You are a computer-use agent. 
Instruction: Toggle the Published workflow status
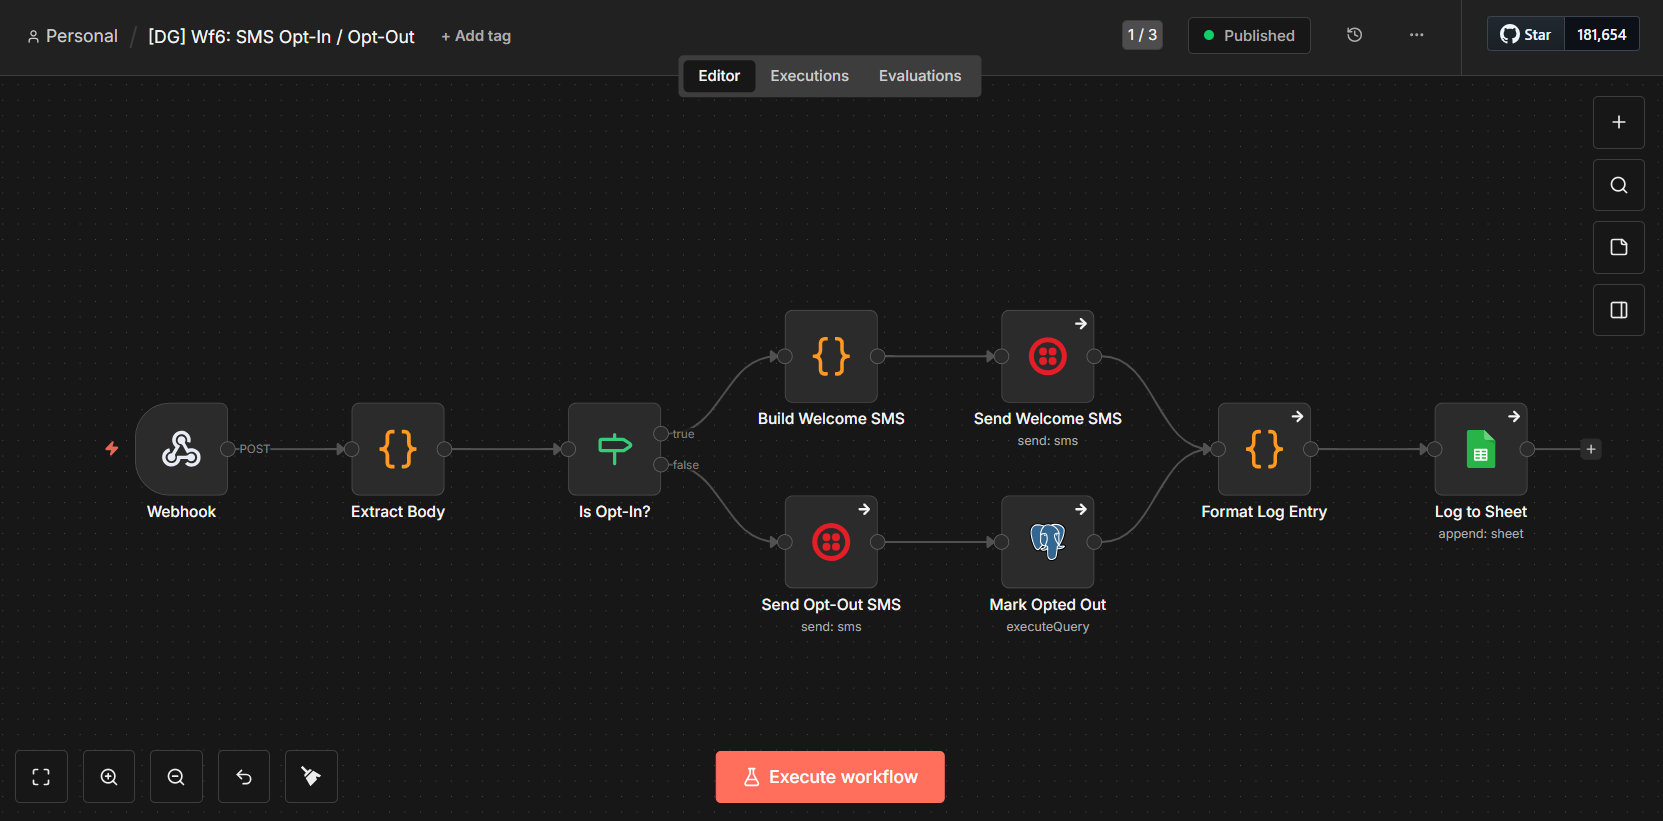click(x=1248, y=35)
